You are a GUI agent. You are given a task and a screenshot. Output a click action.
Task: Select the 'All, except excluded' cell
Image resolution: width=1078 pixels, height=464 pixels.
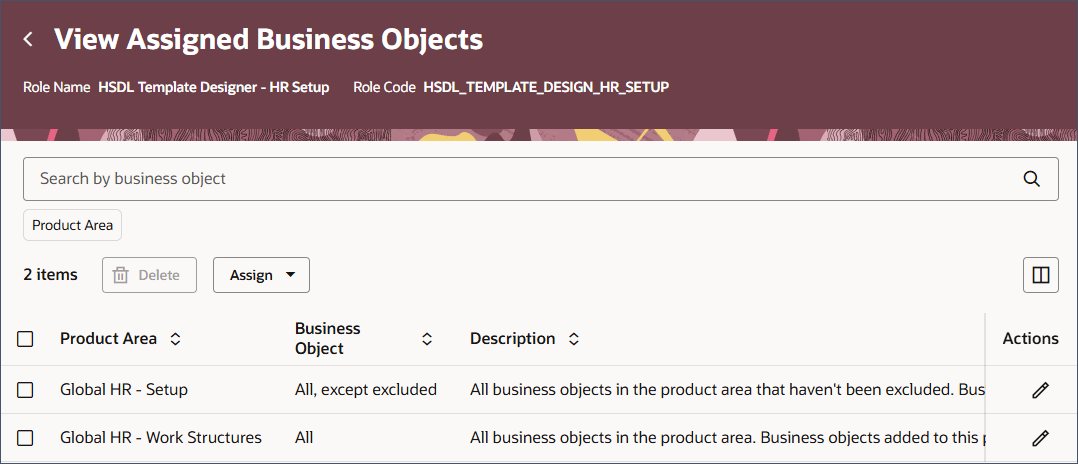(366, 390)
